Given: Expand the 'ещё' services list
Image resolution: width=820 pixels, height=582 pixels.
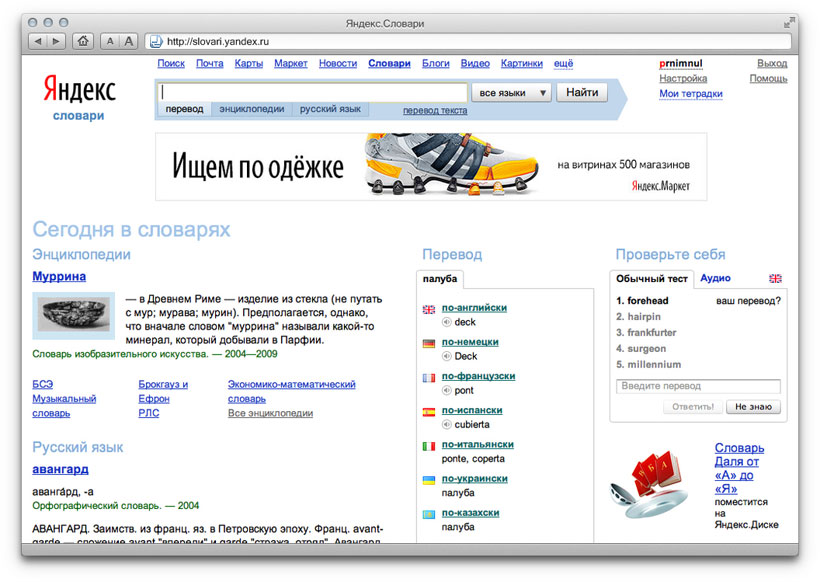Looking at the screenshot, I should tap(562, 62).
